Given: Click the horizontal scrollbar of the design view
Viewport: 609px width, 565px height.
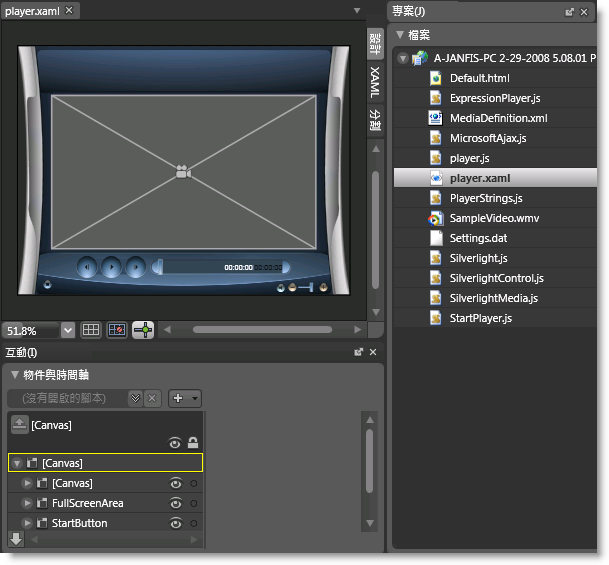Looking at the screenshot, I should coord(262,330).
